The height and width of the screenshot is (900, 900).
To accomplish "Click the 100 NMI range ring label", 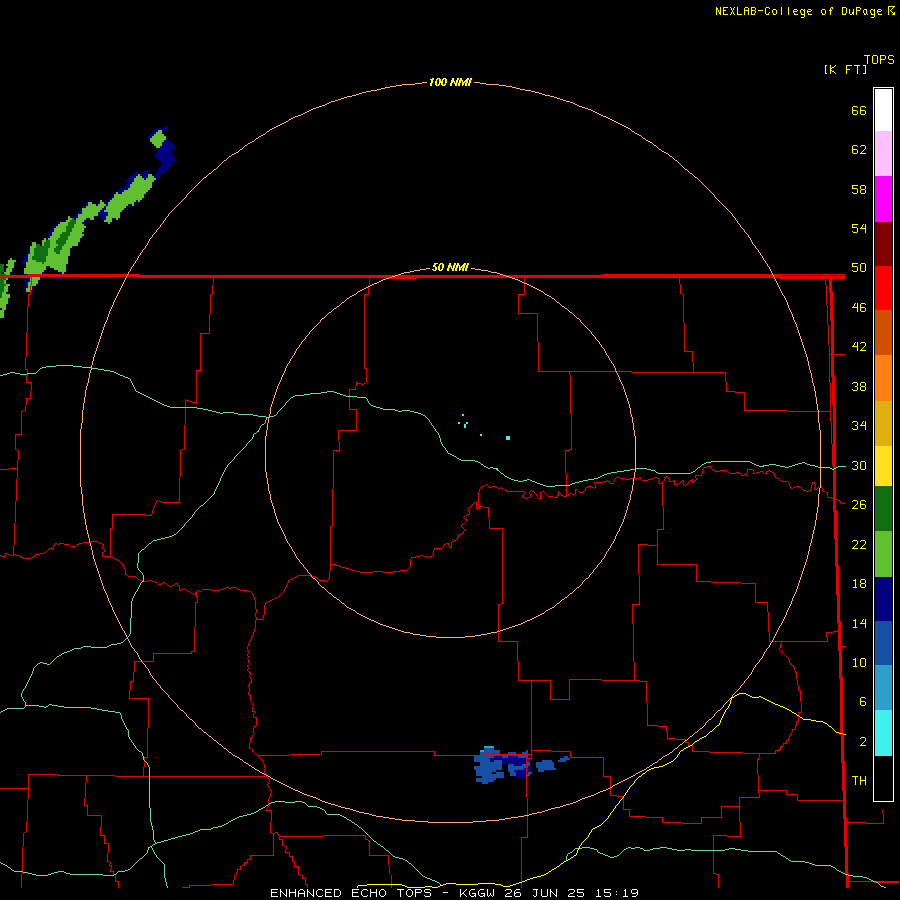I will 450,82.
